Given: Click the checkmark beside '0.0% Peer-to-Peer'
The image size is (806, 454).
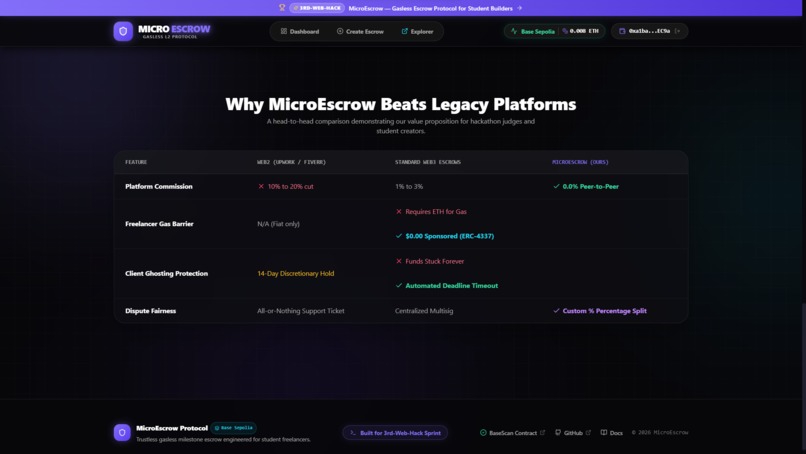Looking at the screenshot, I should coord(556,187).
